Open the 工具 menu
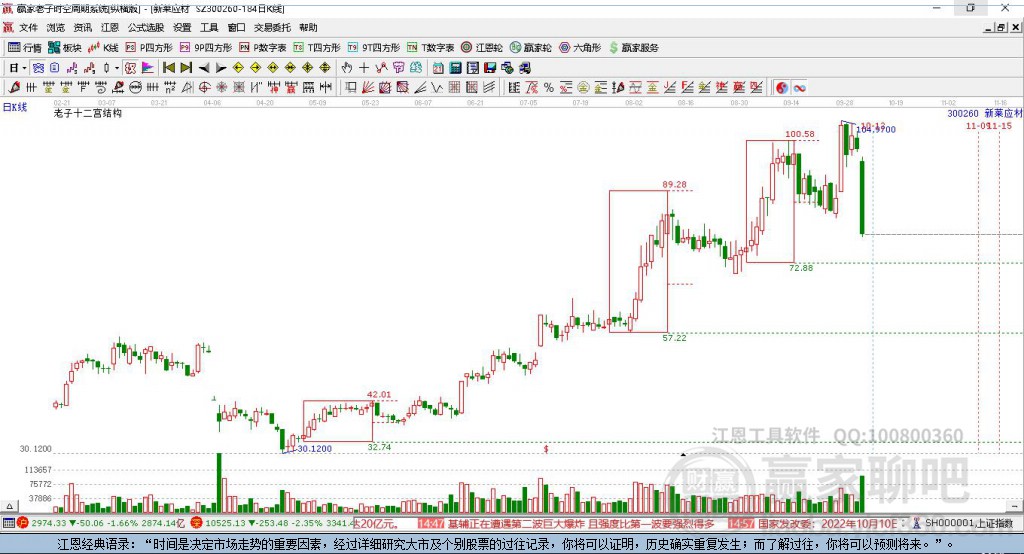1024x554 pixels. (209, 27)
